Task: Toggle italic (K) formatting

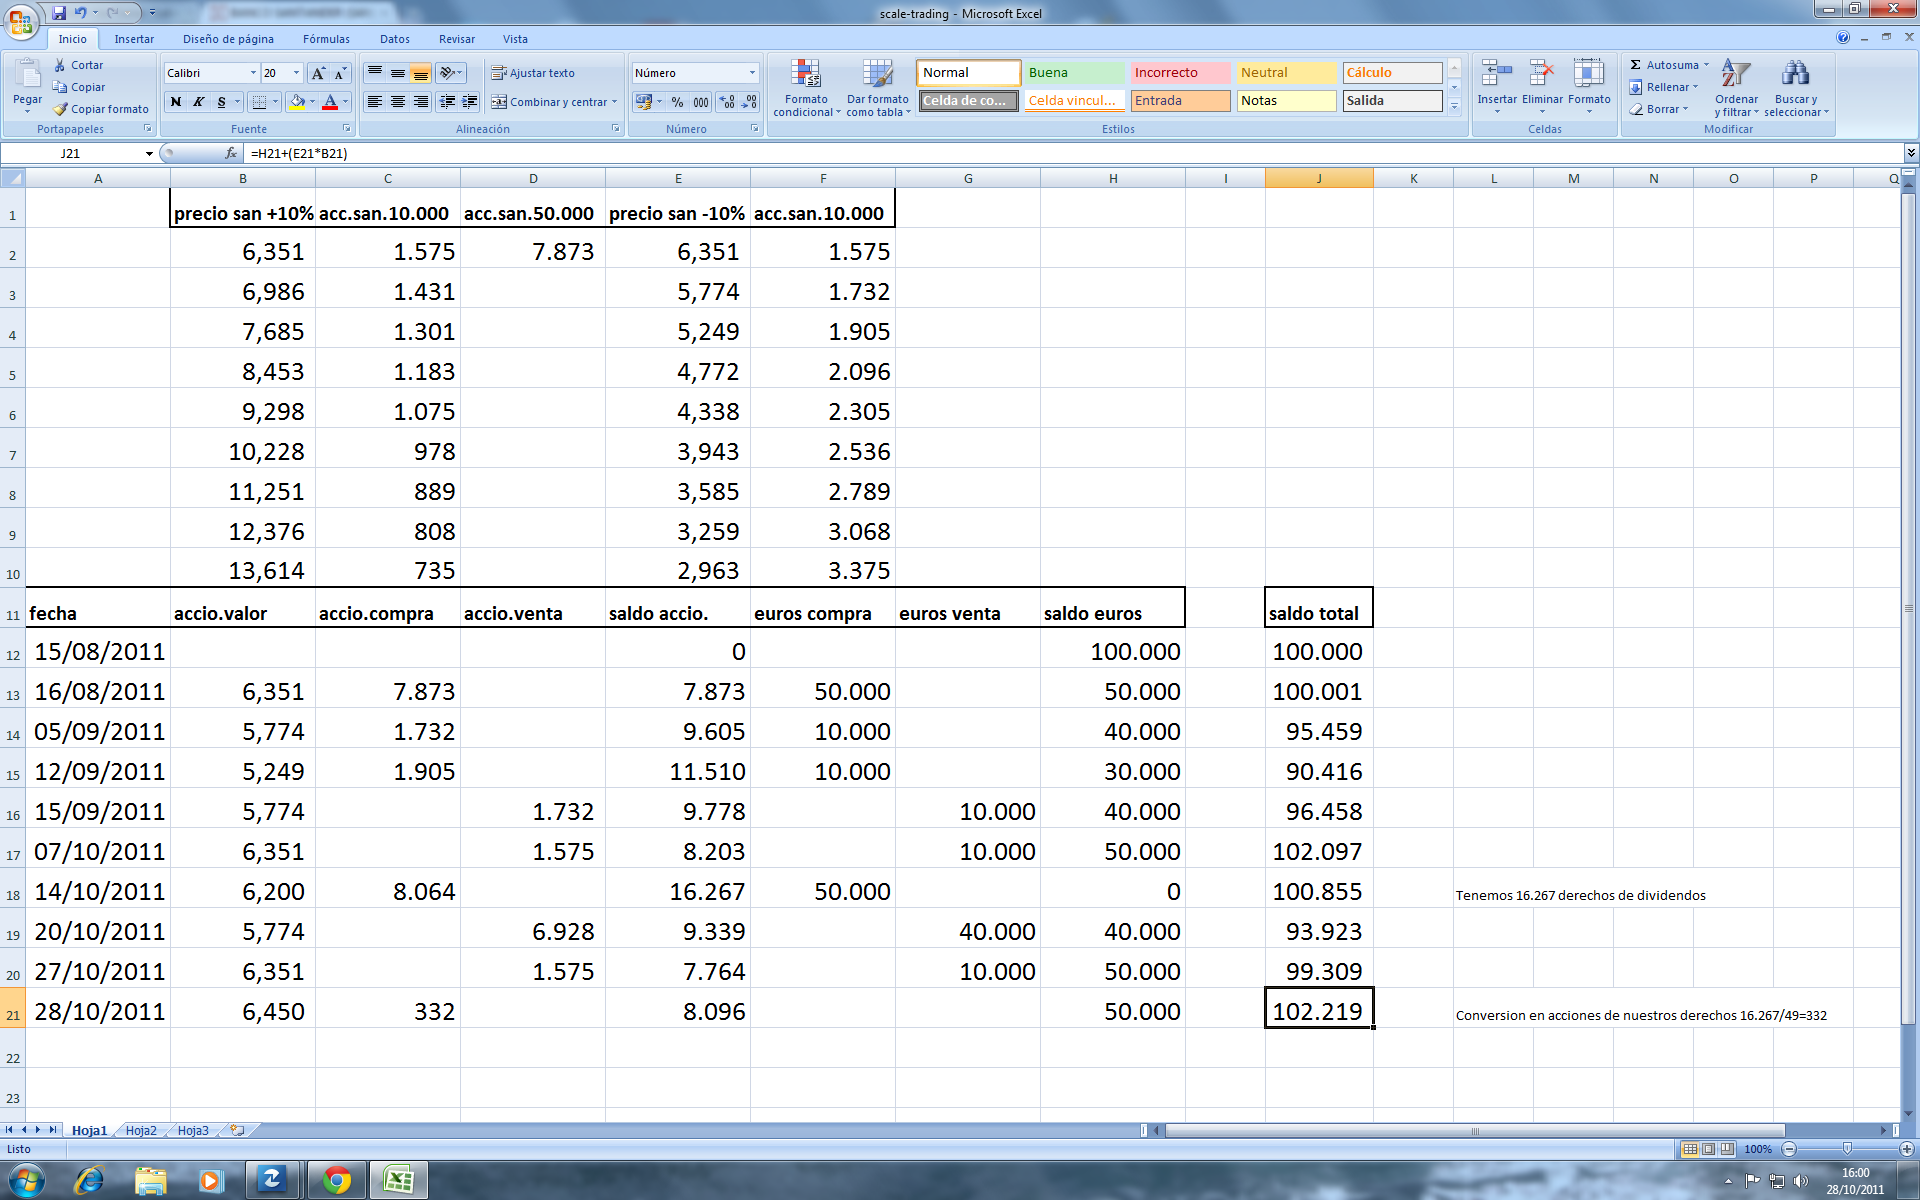Action: pyautogui.click(x=199, y=102)
